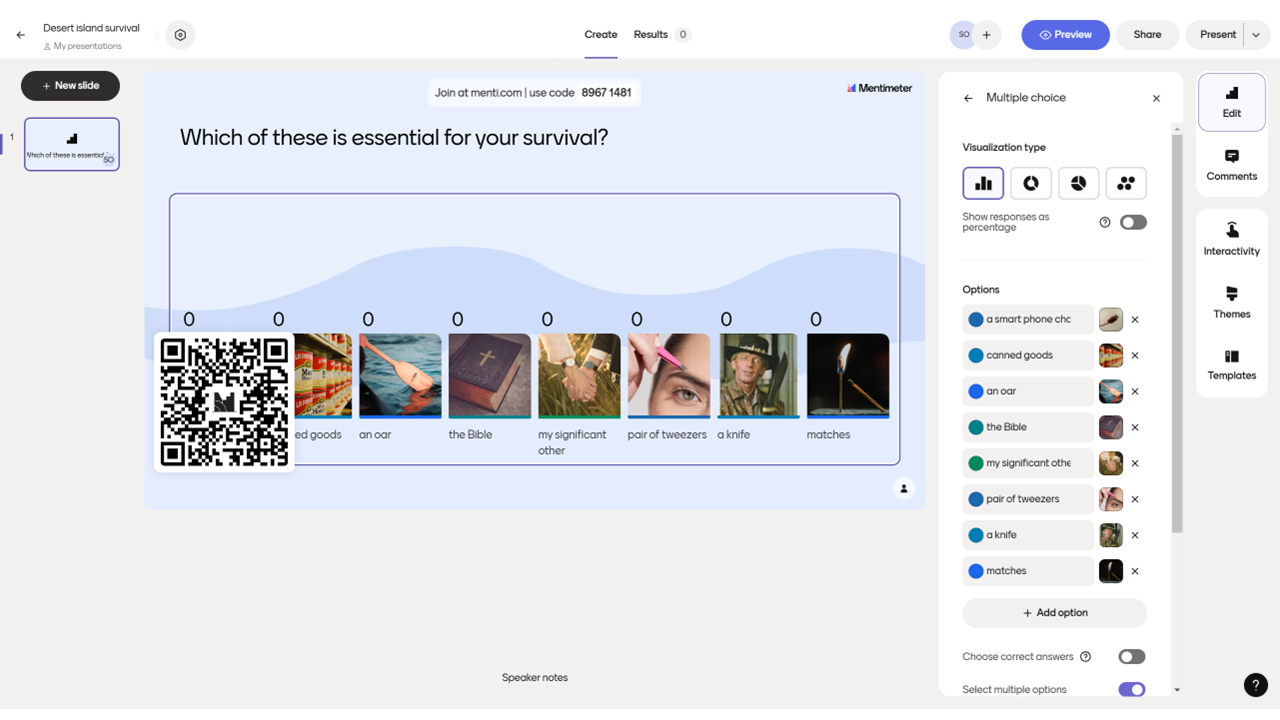This screenshot has height=720, width=1280.
Task: Click the add collaborator plus button
Action: click(986, 35)
